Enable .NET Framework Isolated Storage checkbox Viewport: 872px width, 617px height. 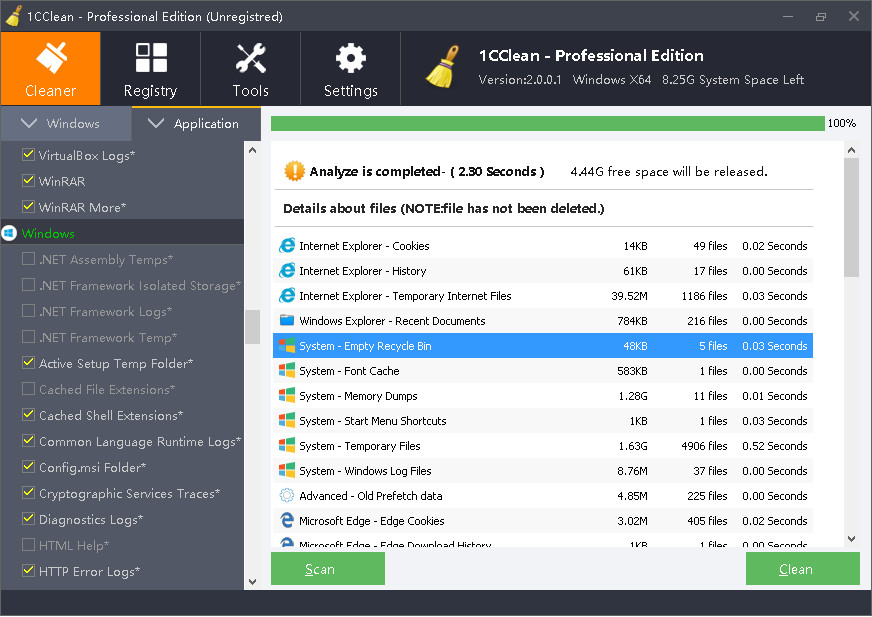coord(28,284)
